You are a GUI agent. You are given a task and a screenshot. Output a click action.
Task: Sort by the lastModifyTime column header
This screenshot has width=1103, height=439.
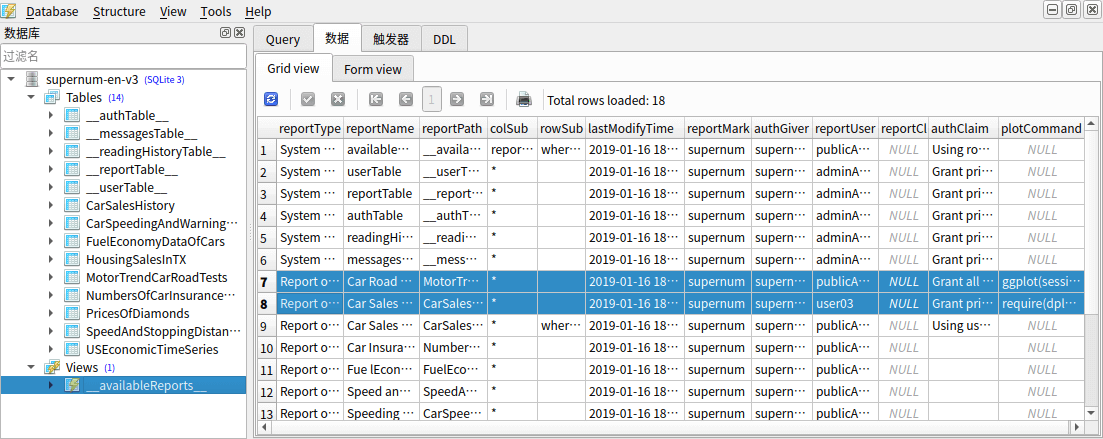coord(635,129)
